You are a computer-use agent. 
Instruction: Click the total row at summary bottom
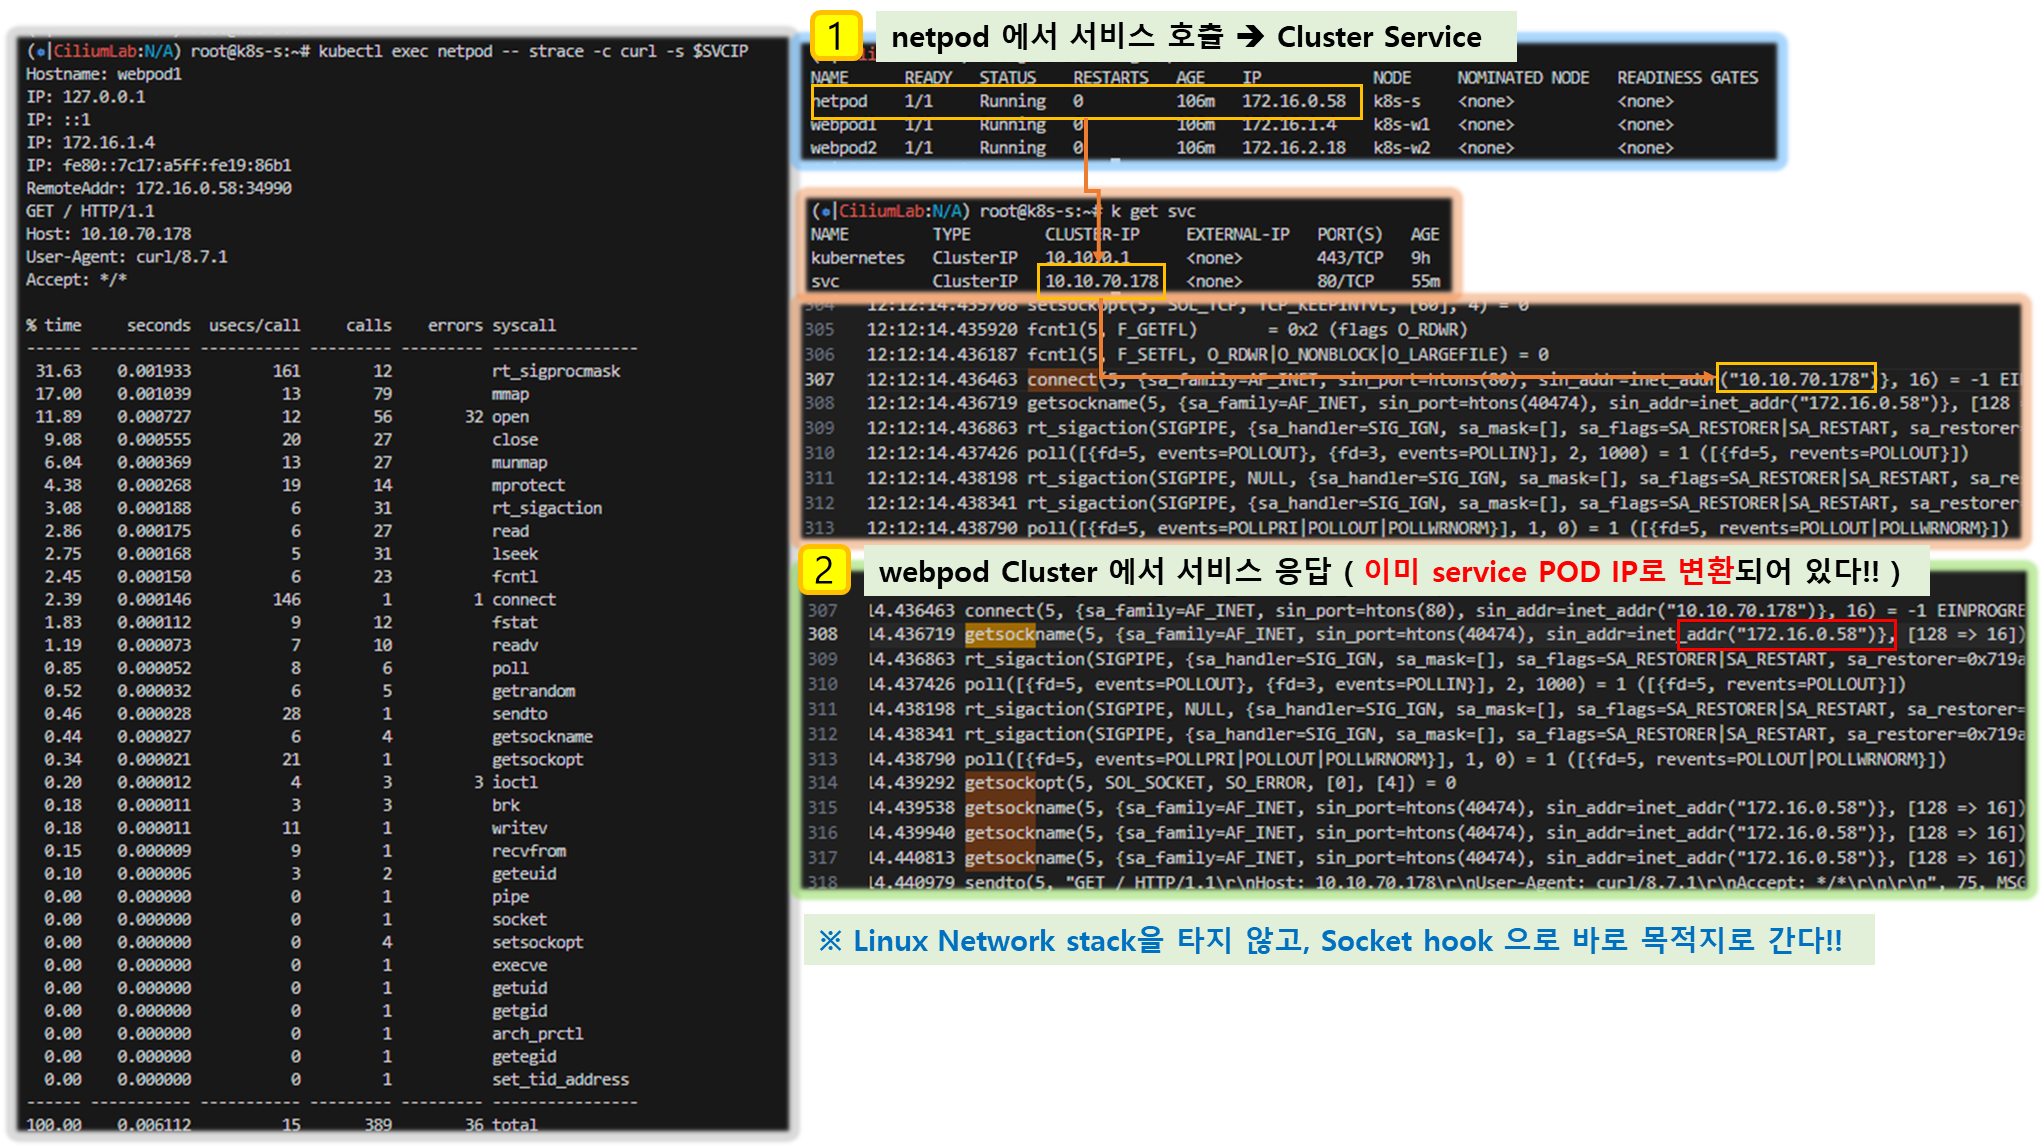pos(514,1125)
